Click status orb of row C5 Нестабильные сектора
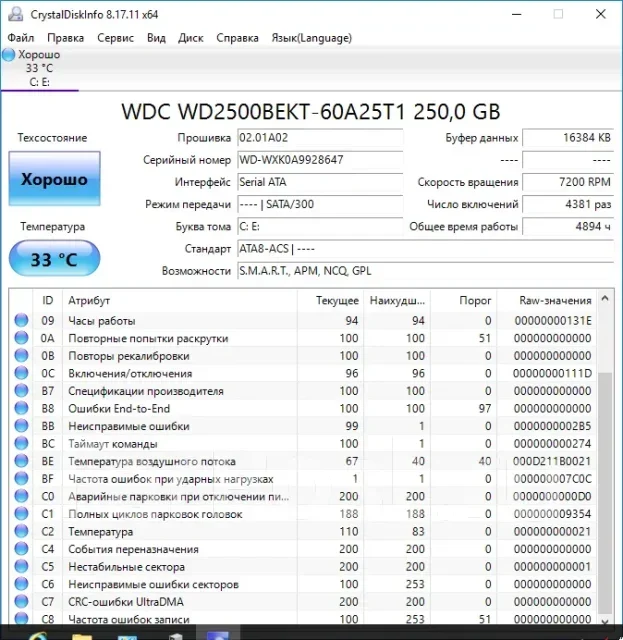The image size is (623, 640). (x=21, y=566)
